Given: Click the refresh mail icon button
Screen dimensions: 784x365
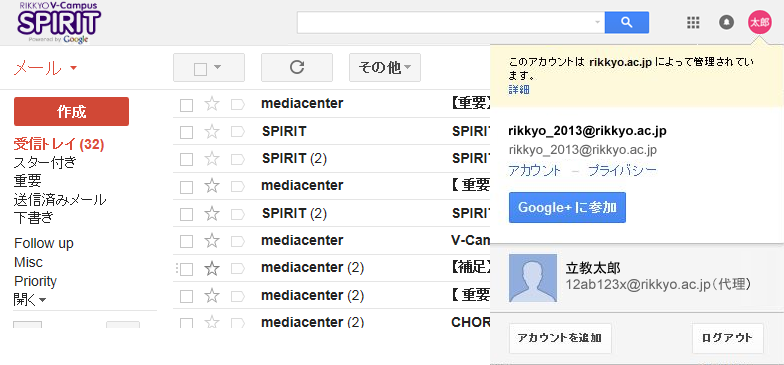Looking at the screenshot, I should (297, 67).
